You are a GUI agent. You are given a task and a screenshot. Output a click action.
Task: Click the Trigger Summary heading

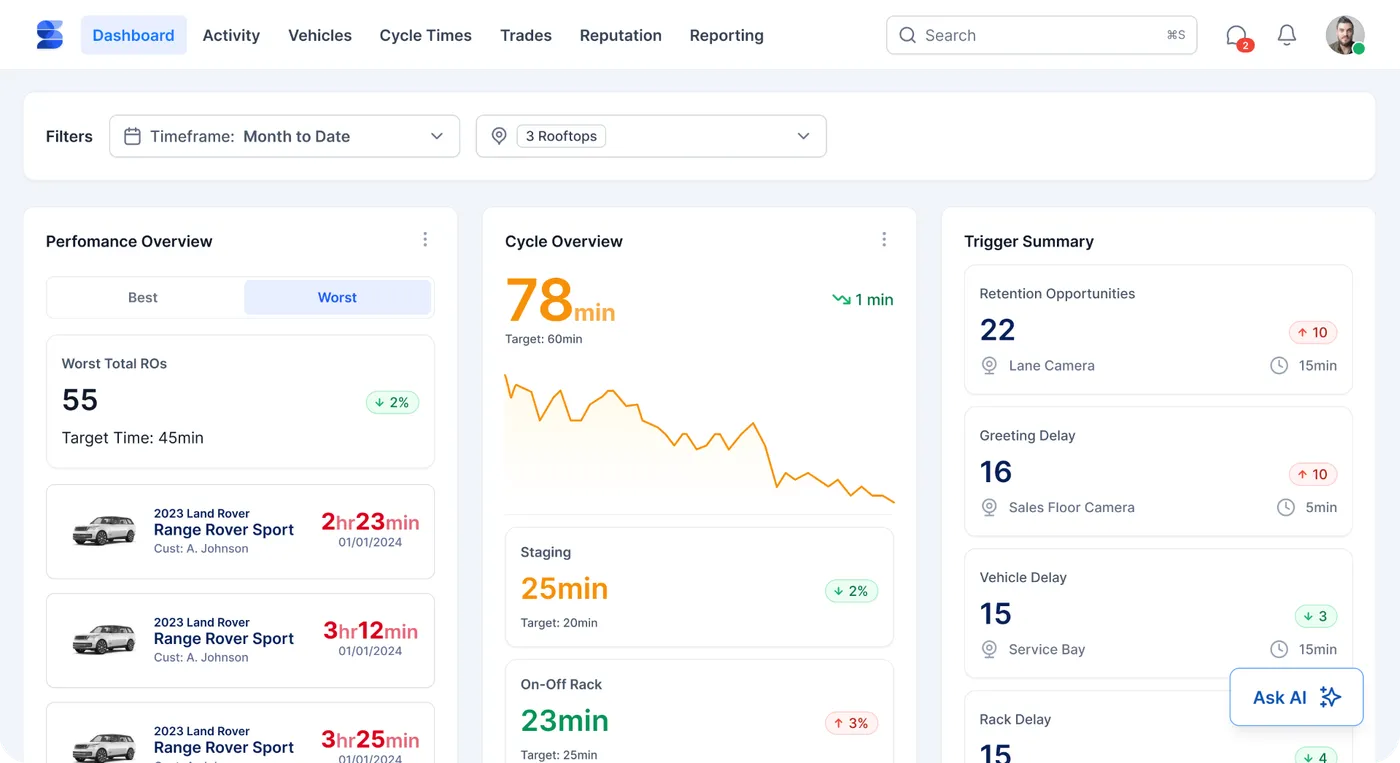[1029, 241]
